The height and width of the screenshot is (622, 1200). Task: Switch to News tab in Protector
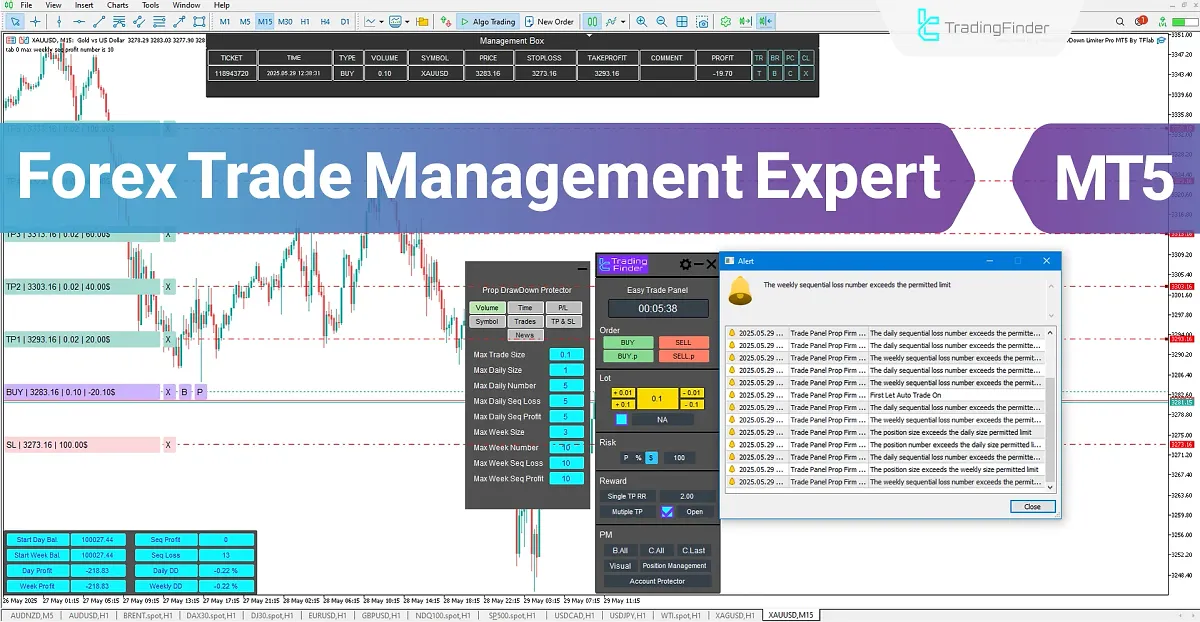click(x=525, y=335)
